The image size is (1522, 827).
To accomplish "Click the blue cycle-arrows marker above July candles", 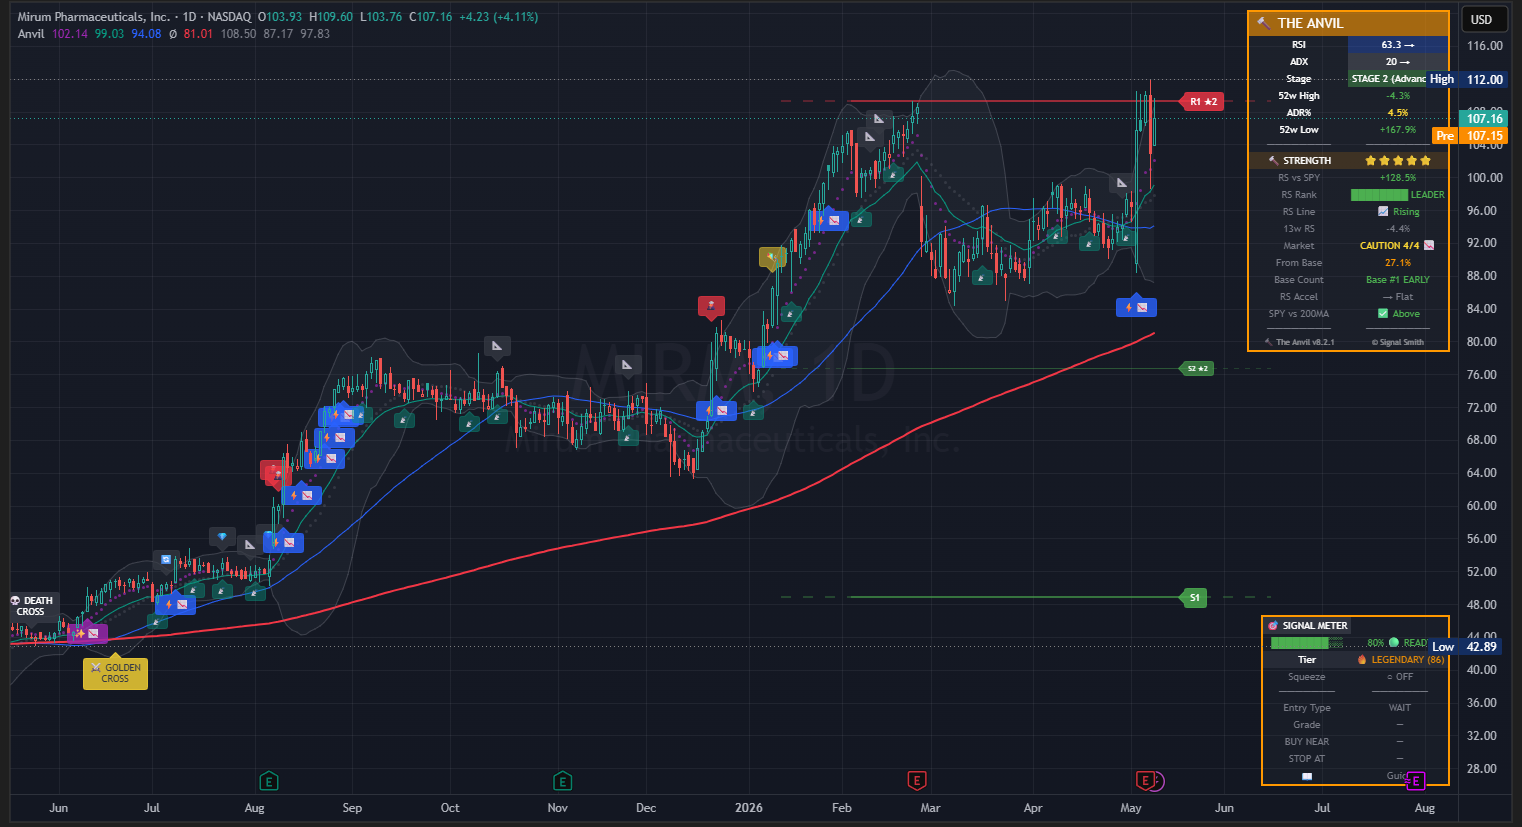I will tap(166, 559).
